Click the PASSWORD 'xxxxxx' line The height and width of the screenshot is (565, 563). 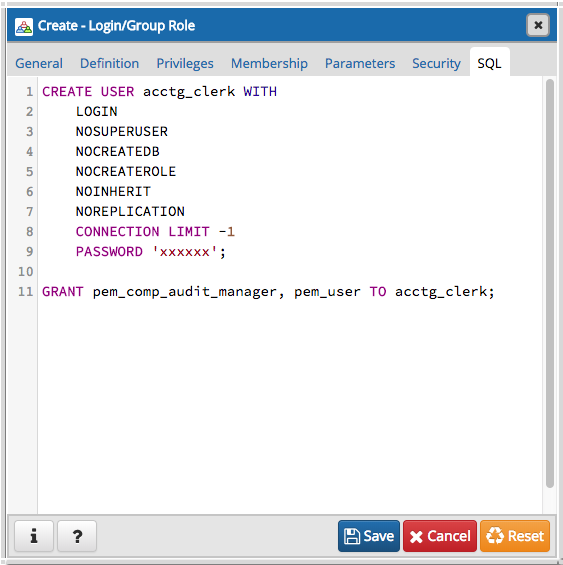tap(151, 252)
